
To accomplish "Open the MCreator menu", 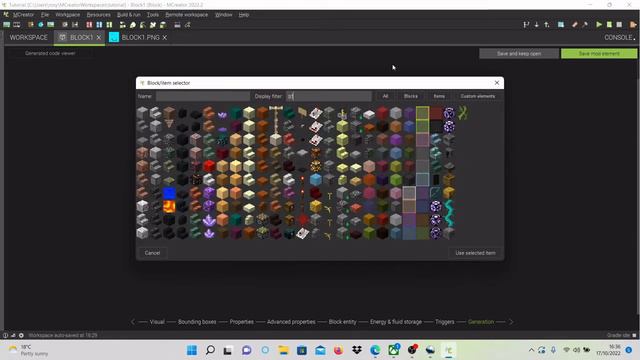I will [23, 15].
